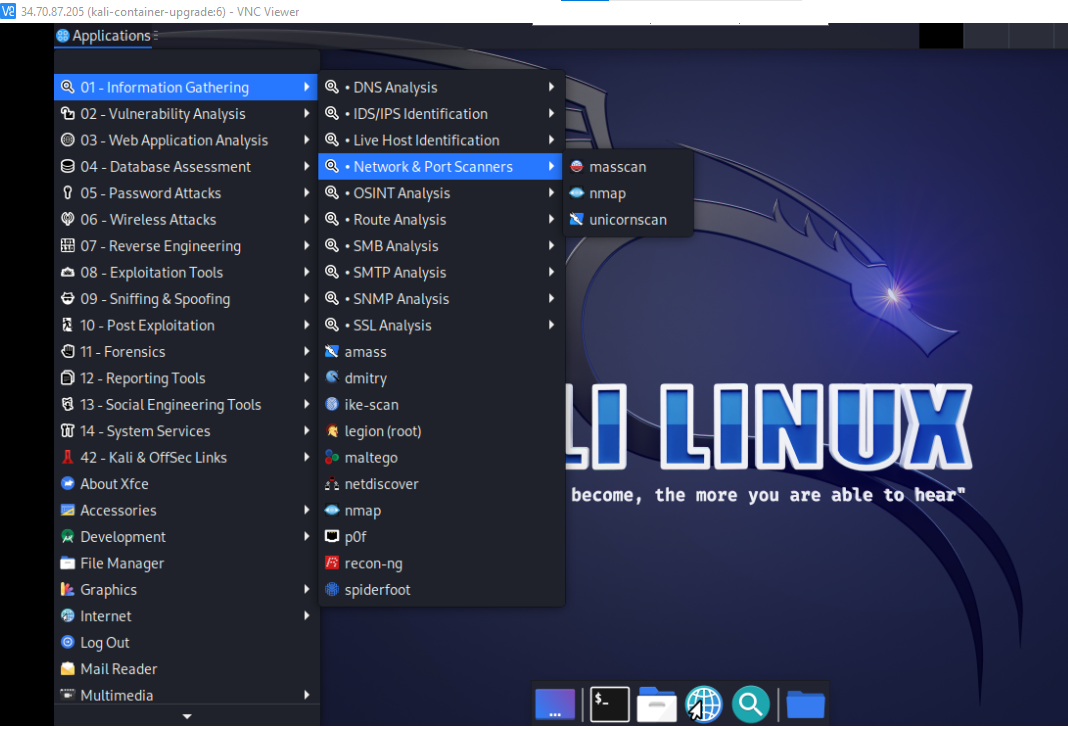This screenshot has width=1068, height=729.
Task: Launch netdiscover tool
Action: [441, 484]
